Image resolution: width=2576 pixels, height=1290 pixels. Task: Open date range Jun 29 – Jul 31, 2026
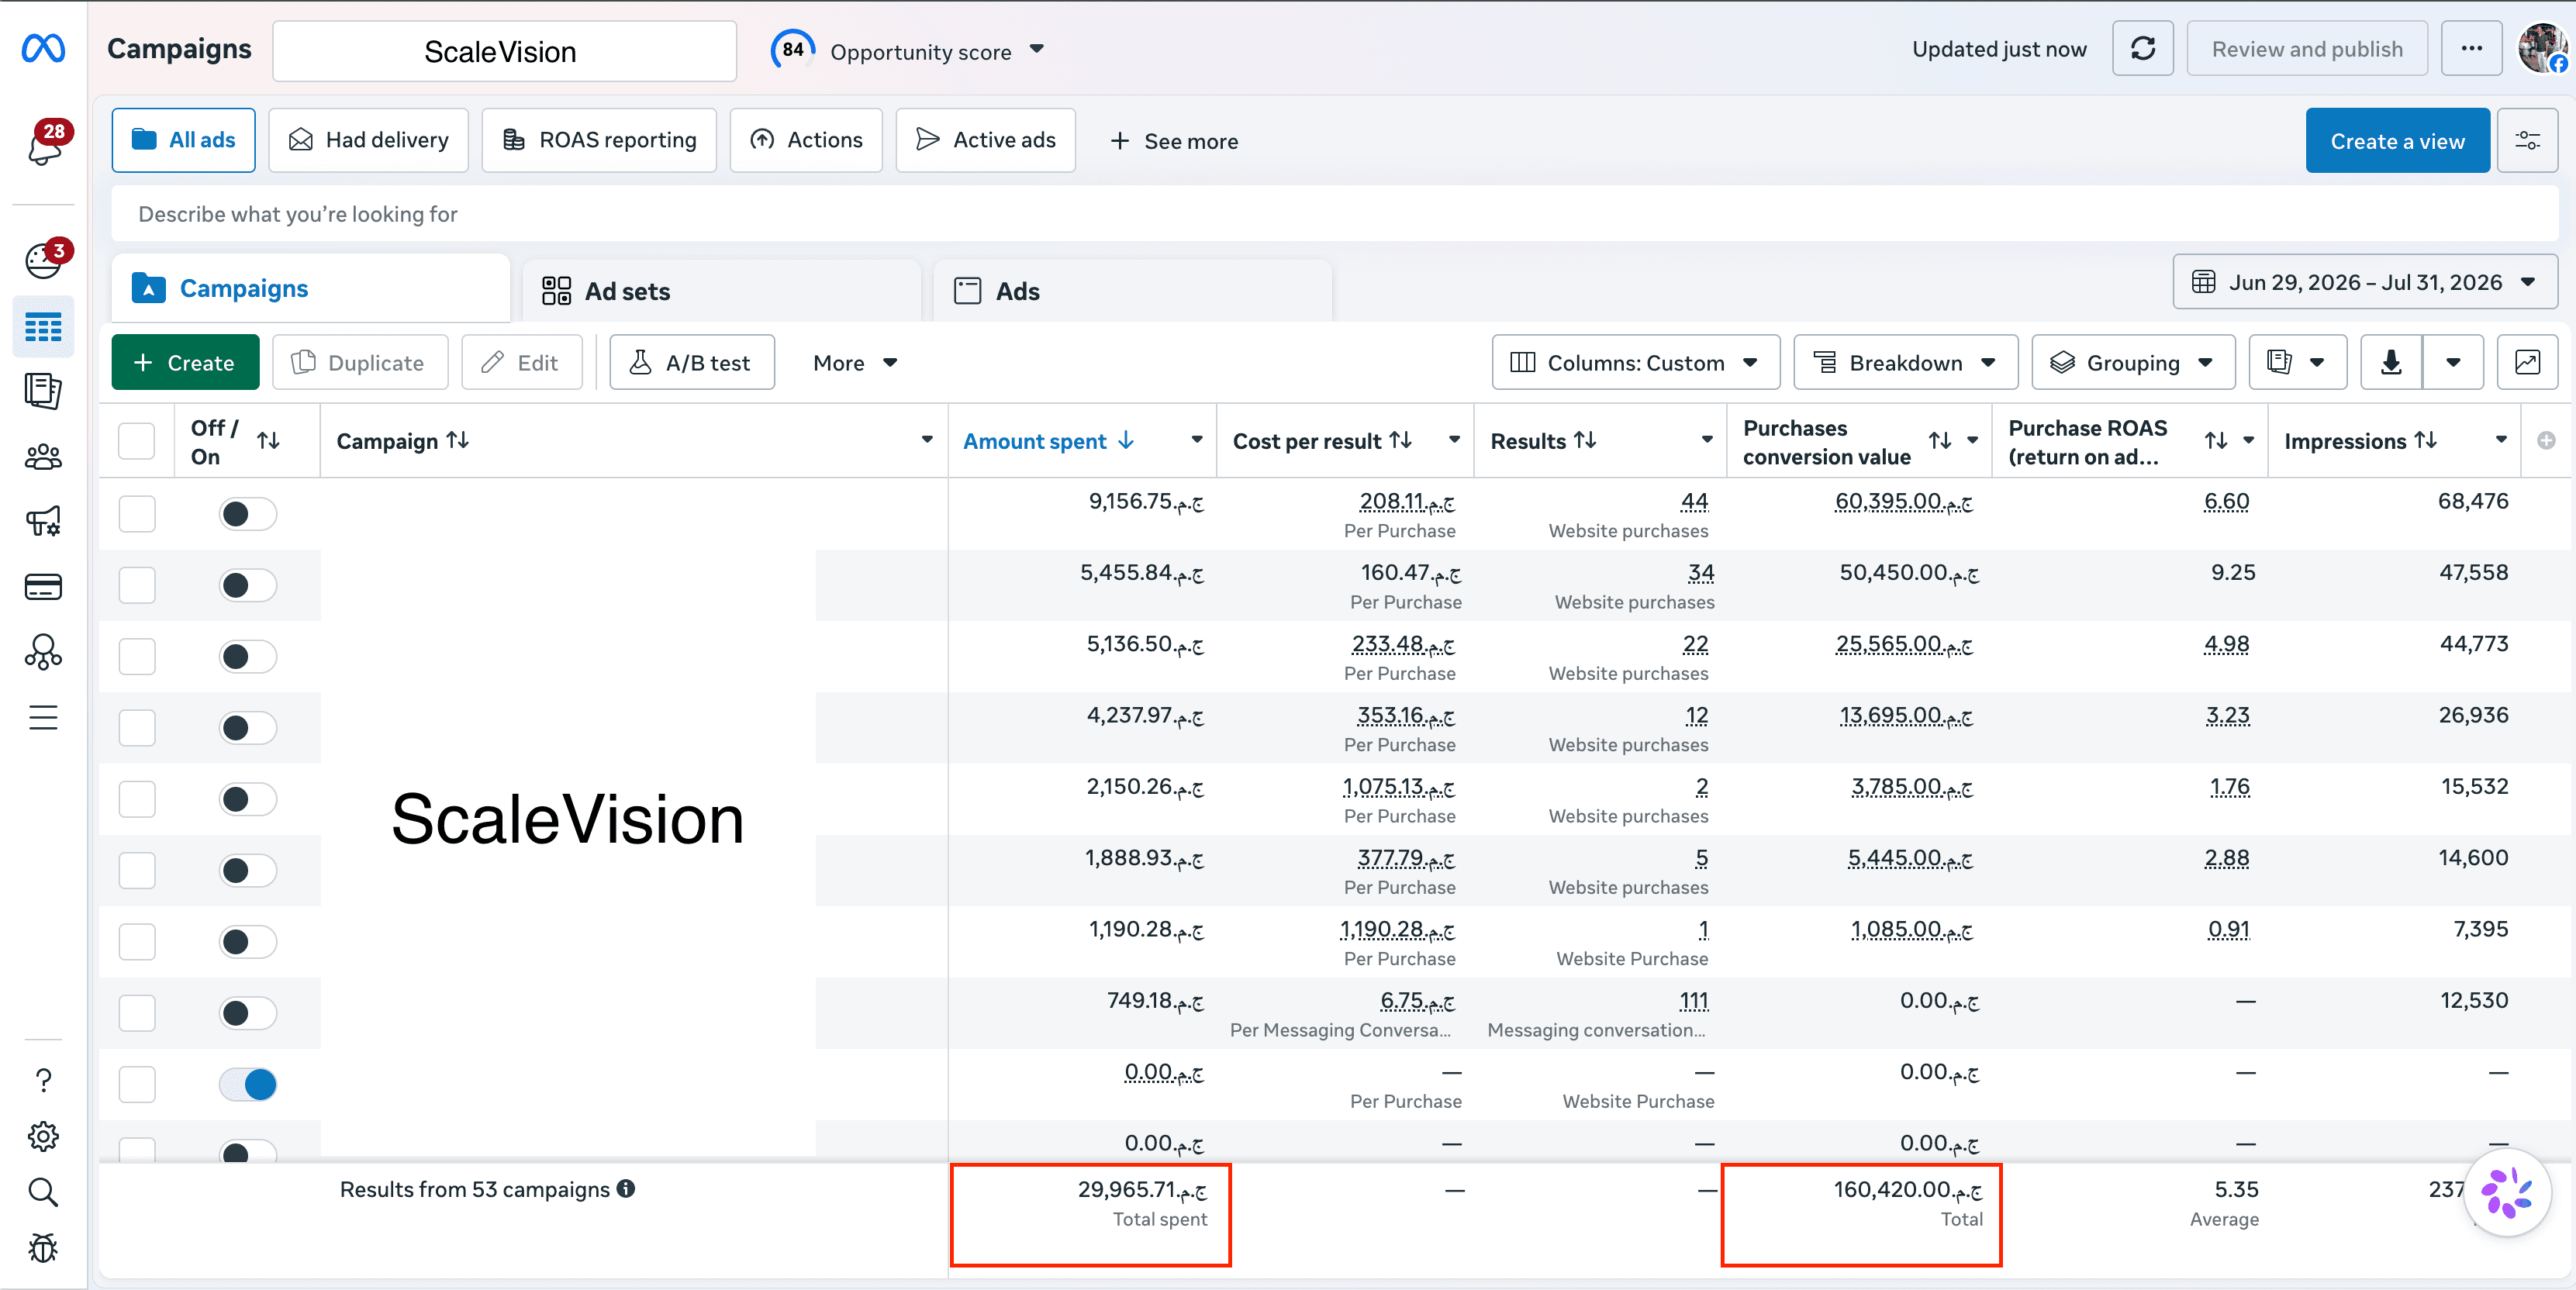2365,283
